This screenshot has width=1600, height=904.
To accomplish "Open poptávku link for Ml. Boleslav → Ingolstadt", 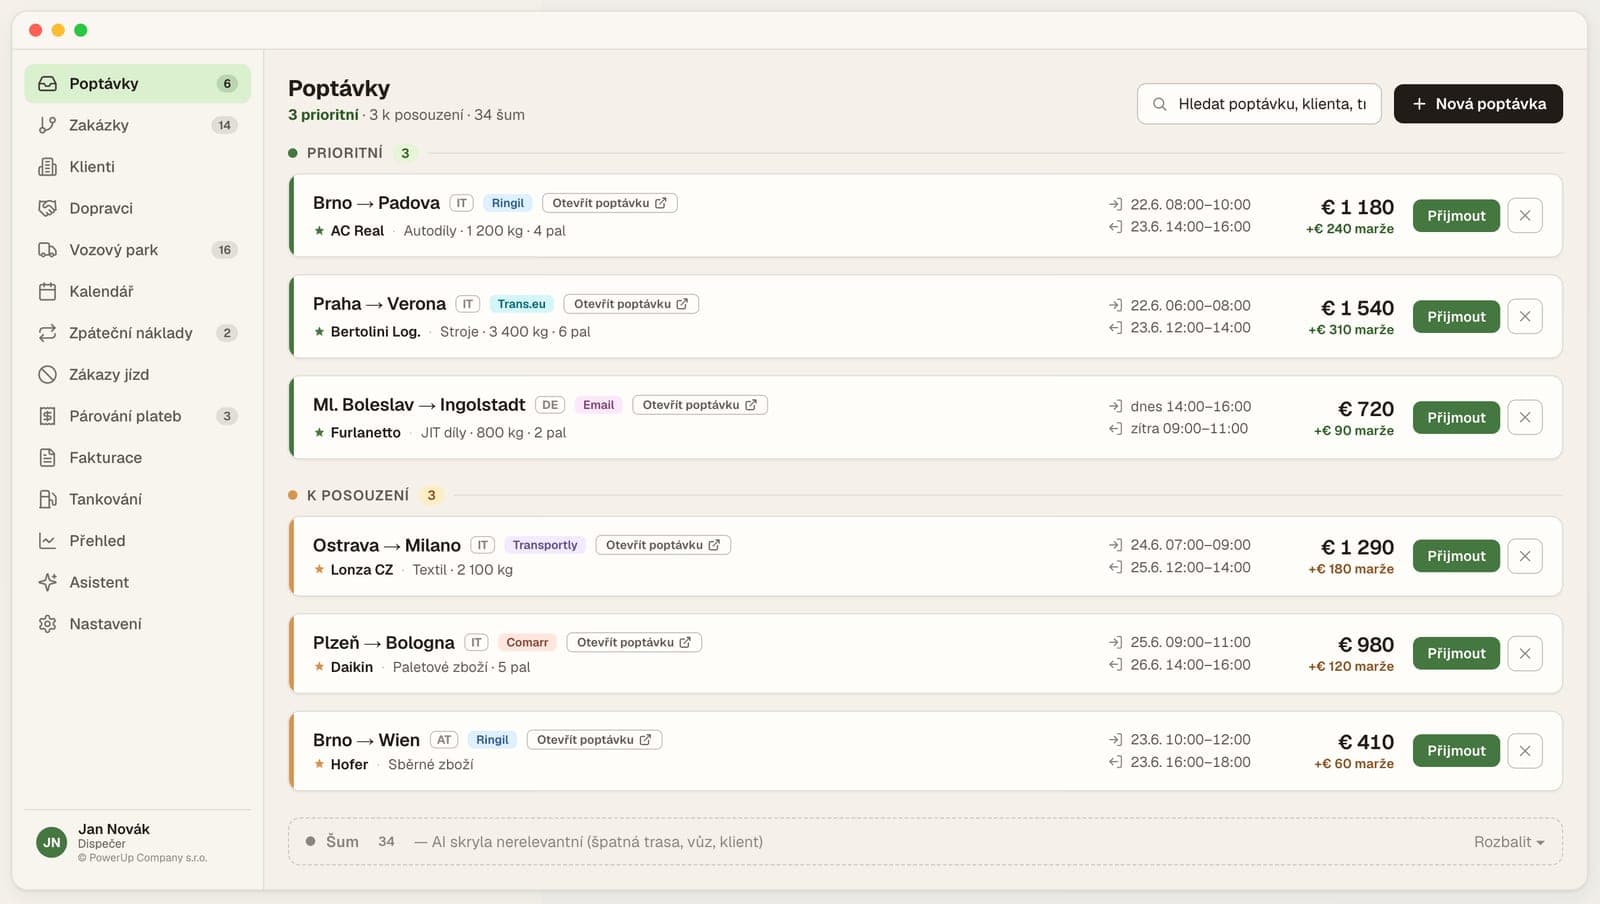I will pyautogui.click(x=700, y=405).
